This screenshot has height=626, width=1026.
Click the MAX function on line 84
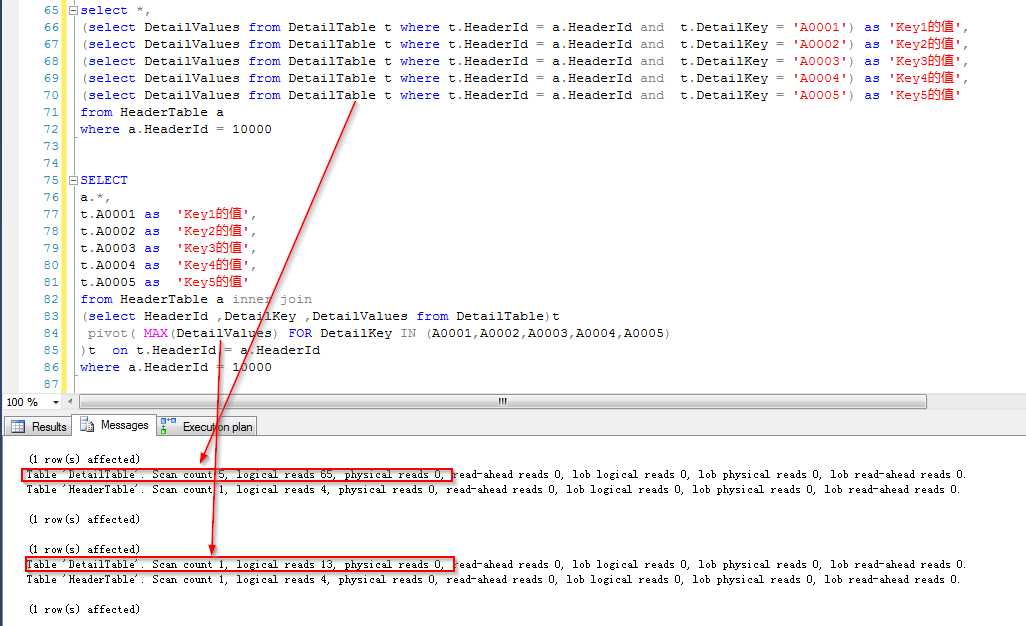(x=156, y=334)
